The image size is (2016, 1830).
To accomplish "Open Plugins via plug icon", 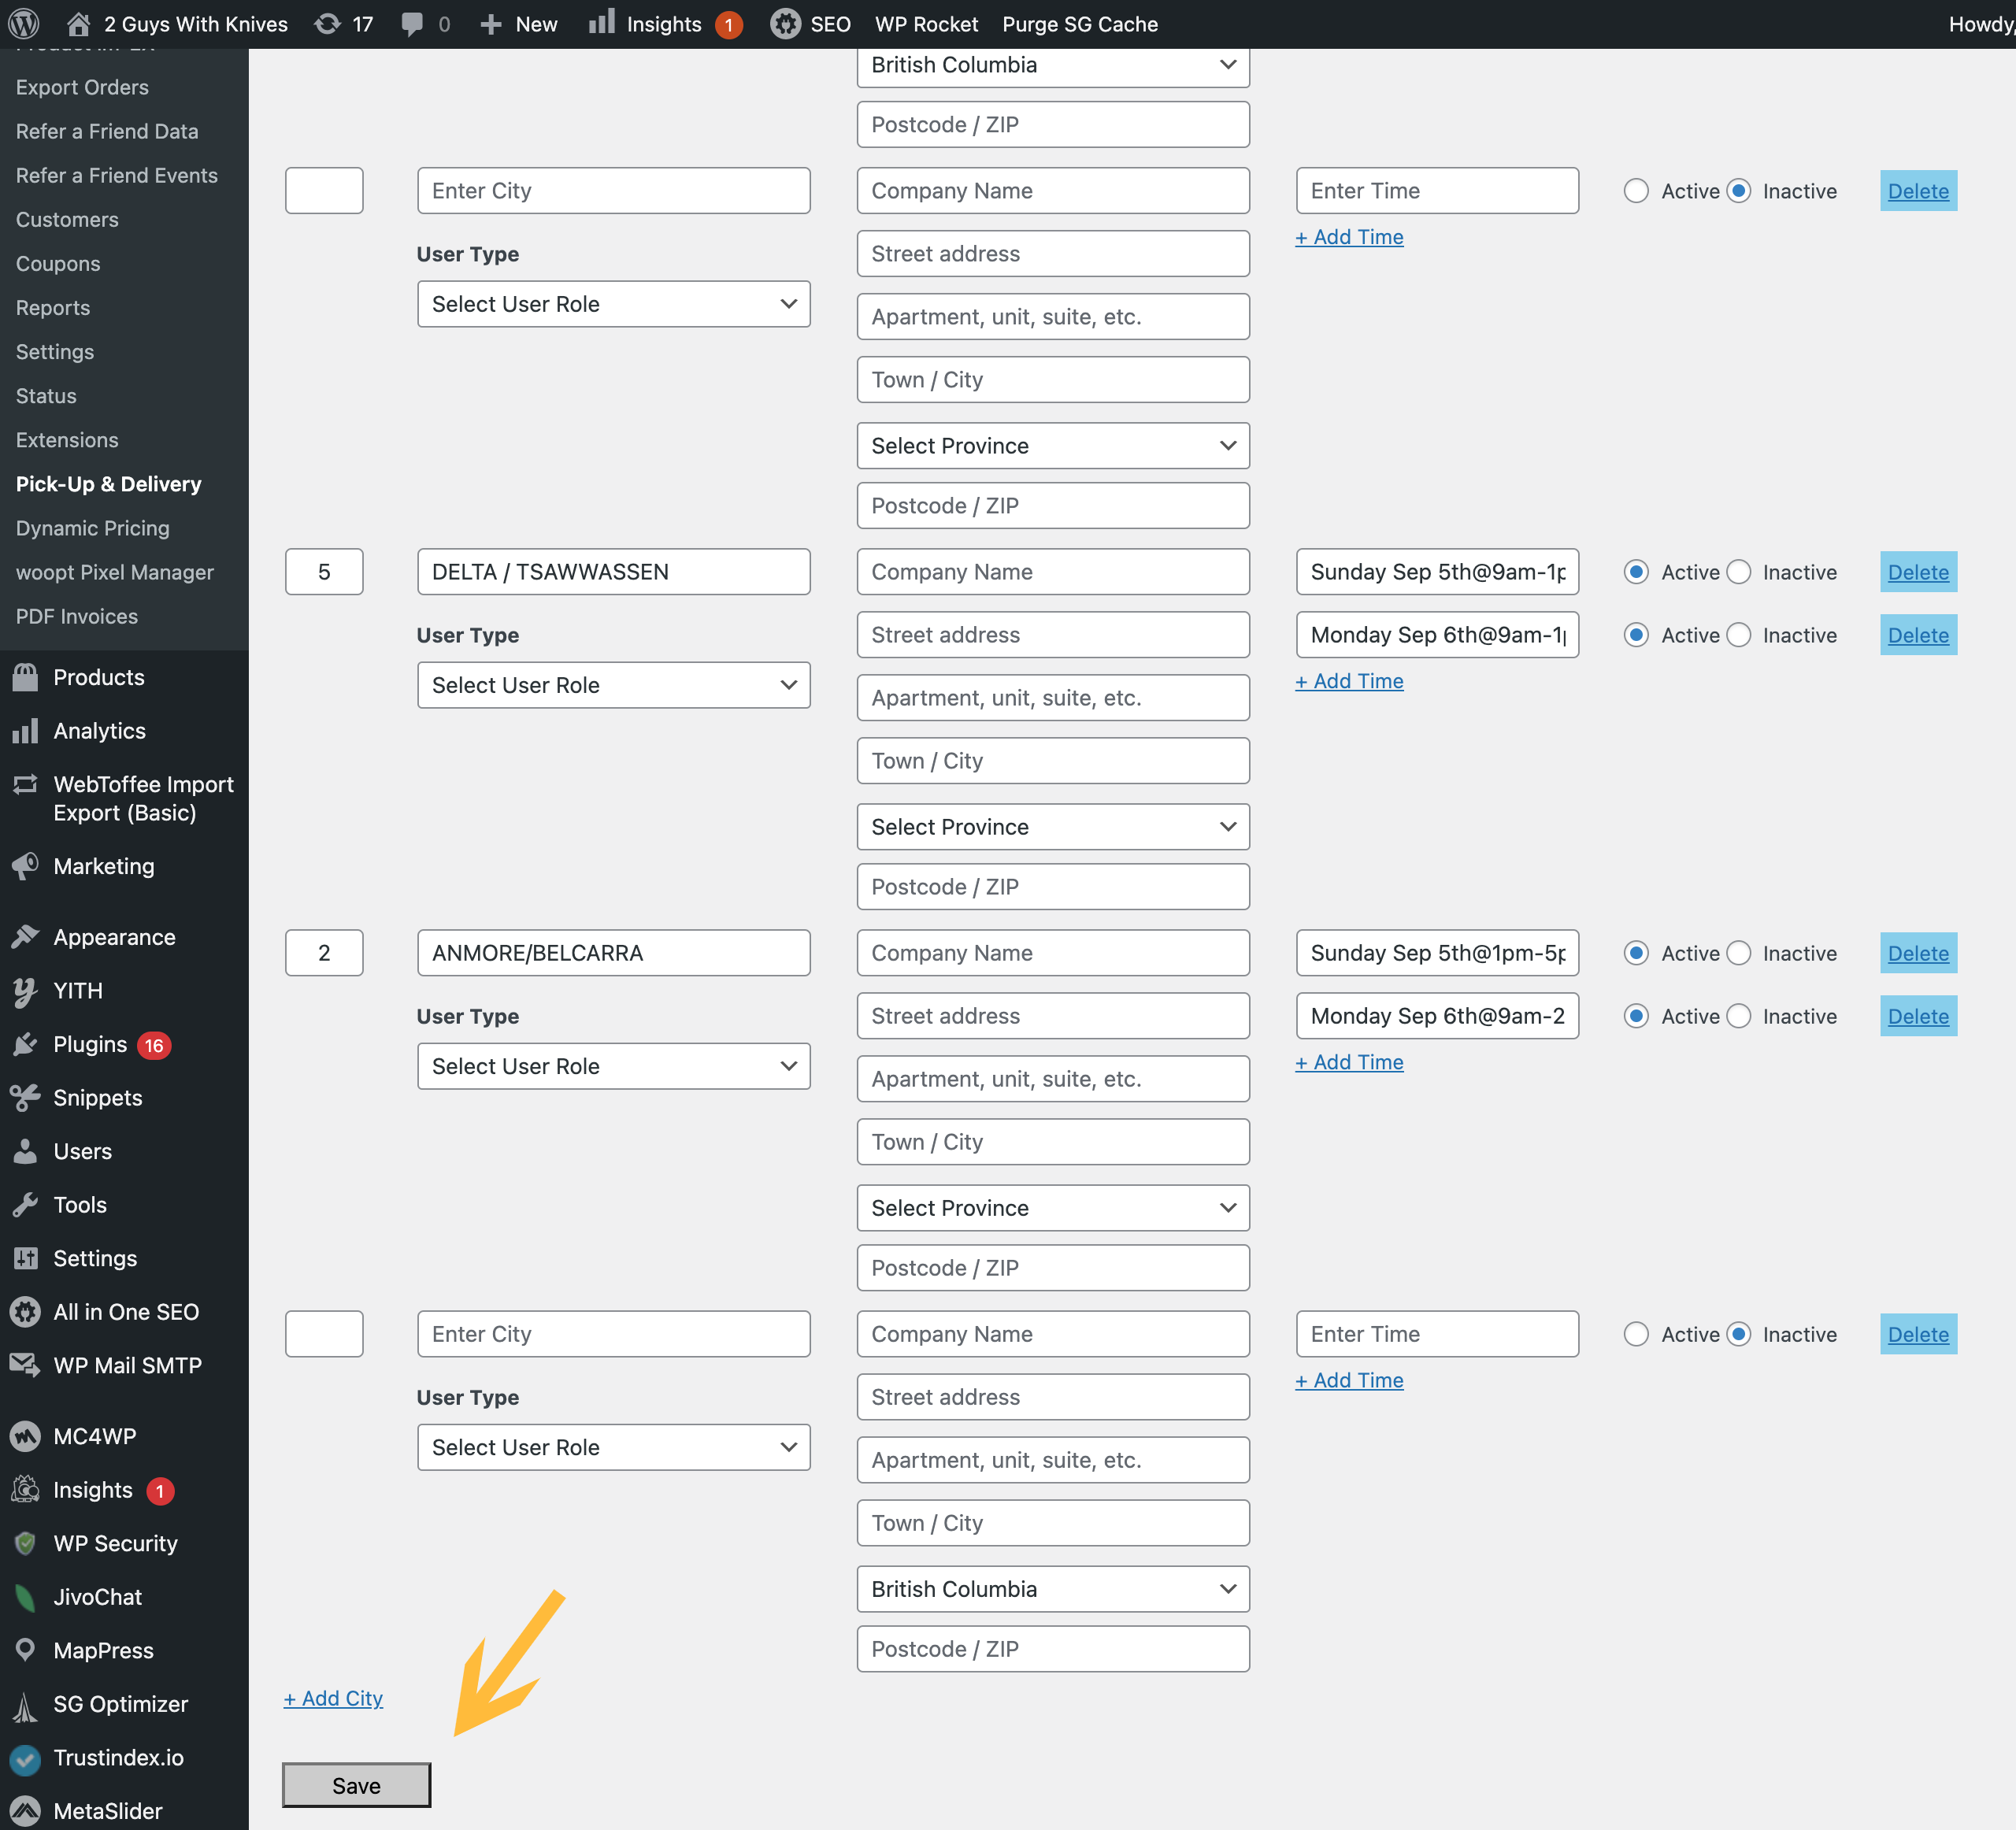I will (25, 1044).
